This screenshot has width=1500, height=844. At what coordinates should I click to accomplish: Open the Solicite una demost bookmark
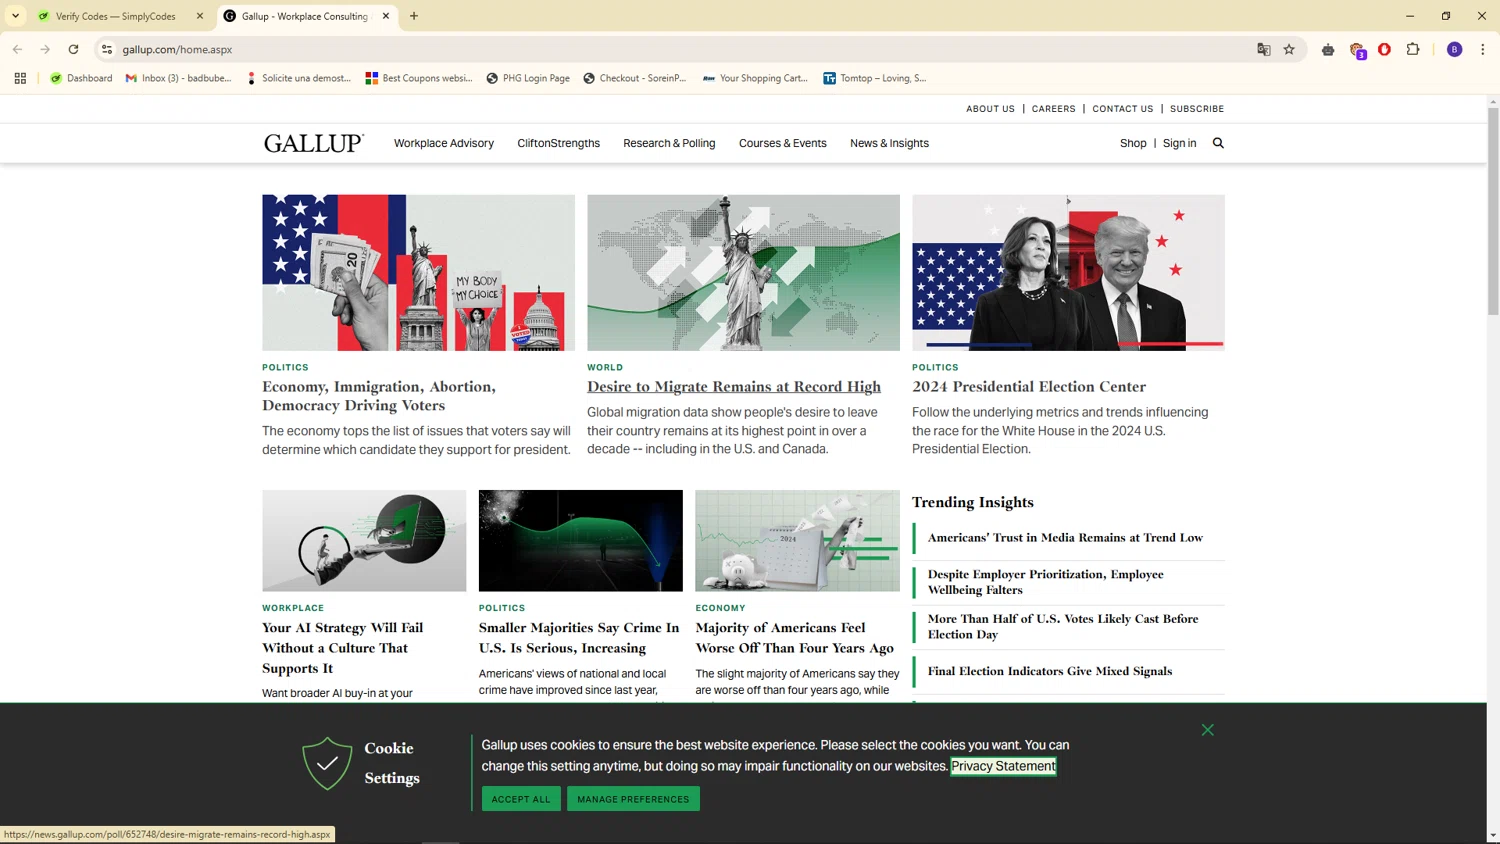pos(298,78)
